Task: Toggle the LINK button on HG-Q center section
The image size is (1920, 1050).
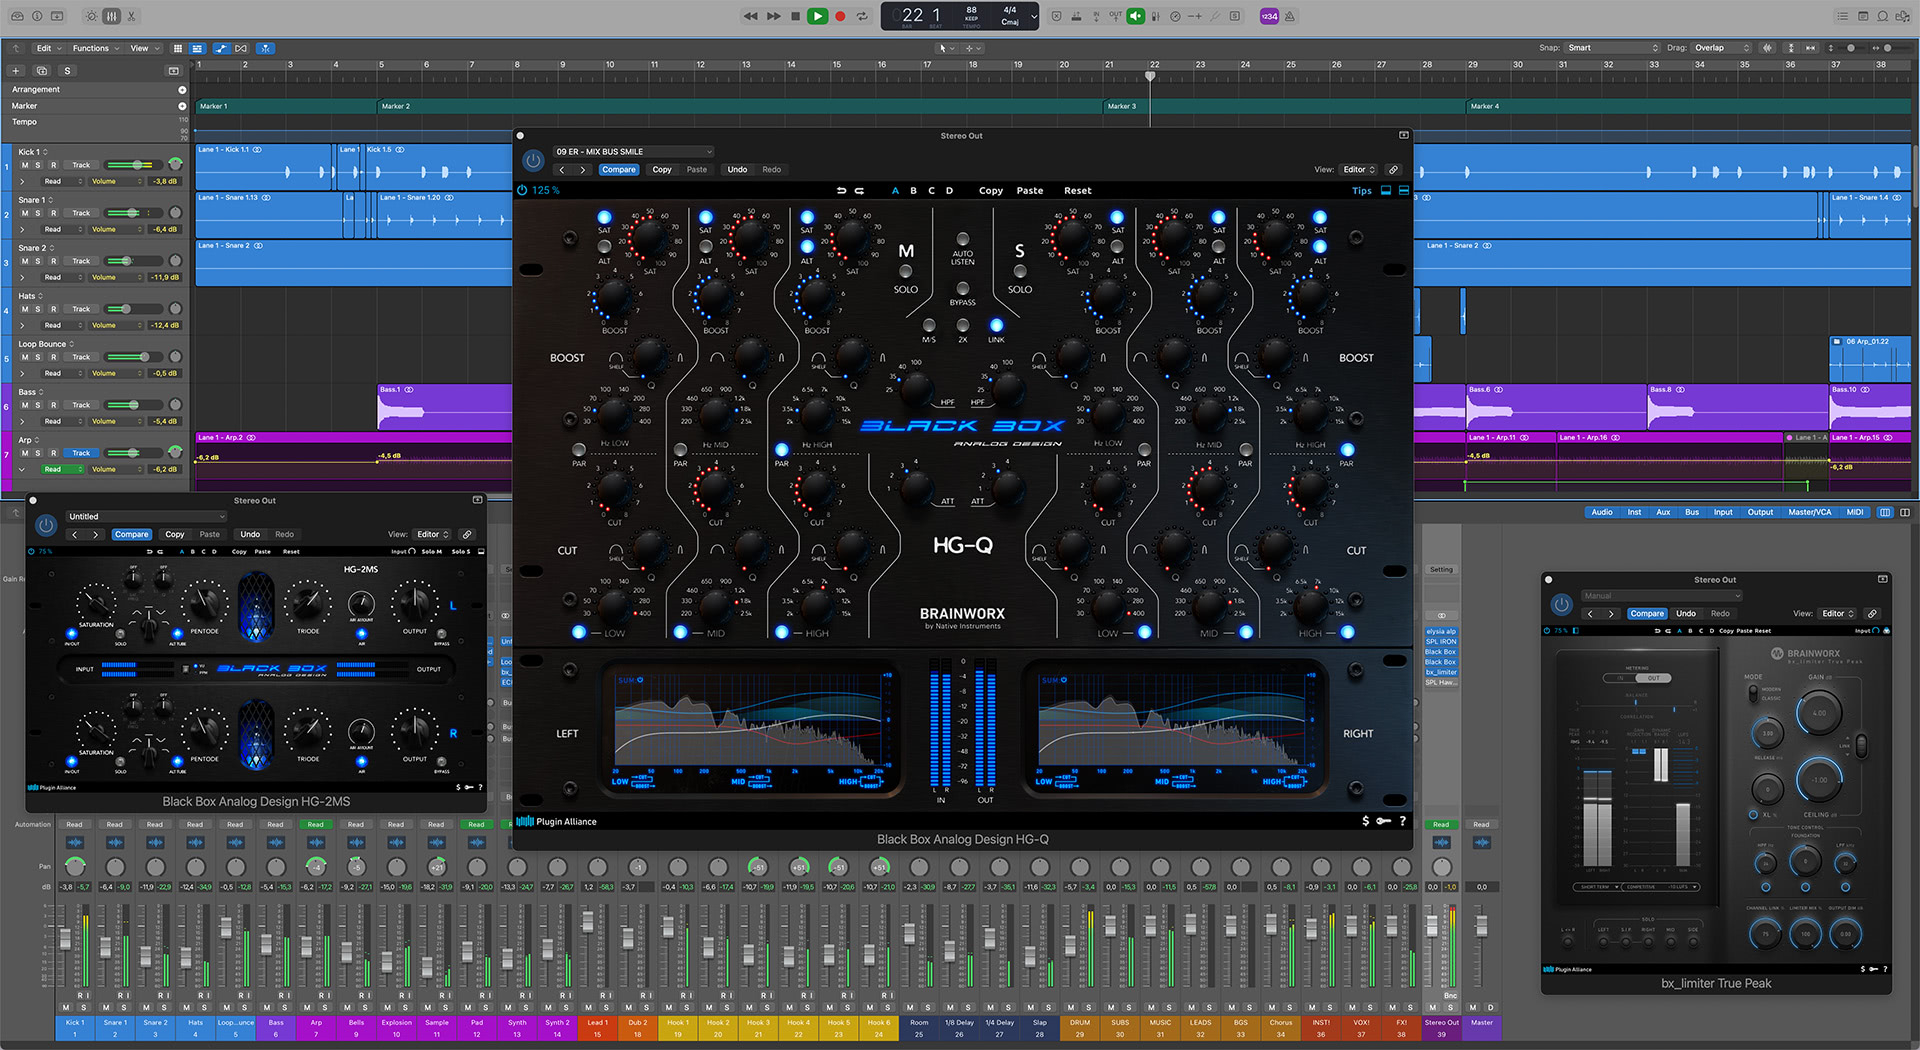Action: pyautogui.click(x=996, y=326)
